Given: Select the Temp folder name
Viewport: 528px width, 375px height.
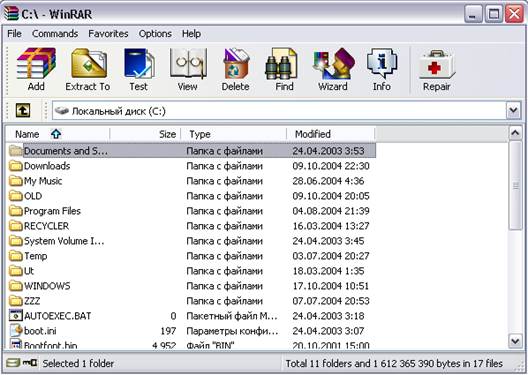Looking at the screenshot, I should [x=35, y=256].
